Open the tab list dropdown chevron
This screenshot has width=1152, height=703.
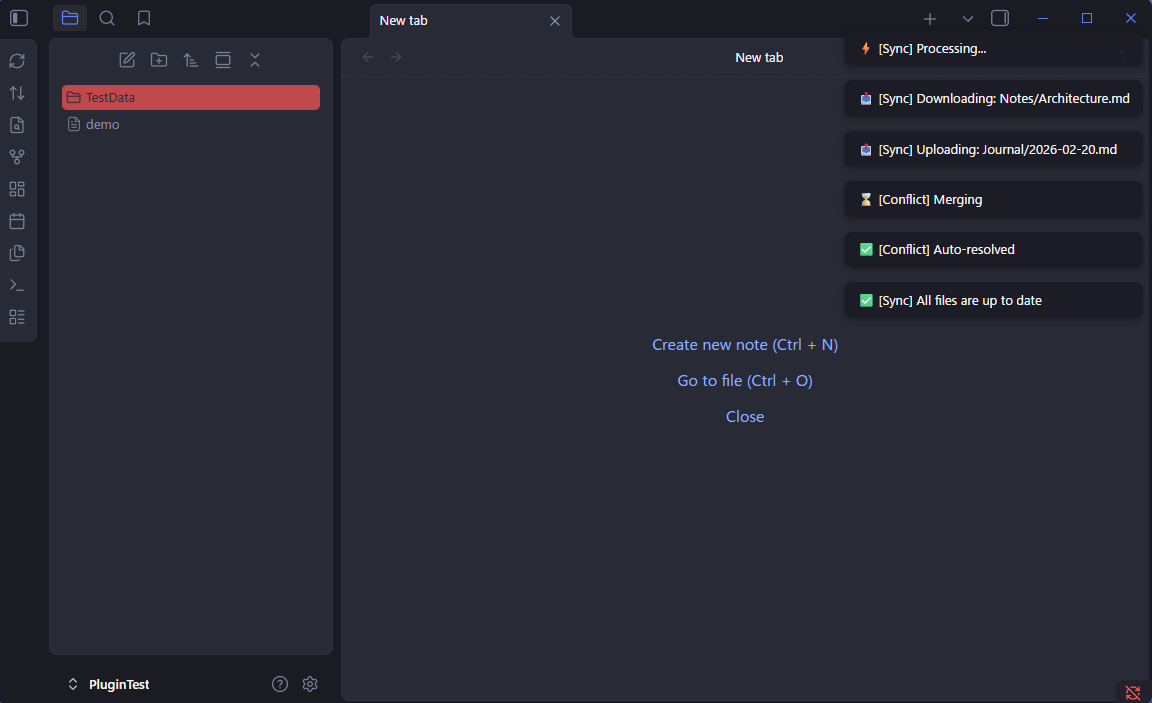(x=966, y=18)
